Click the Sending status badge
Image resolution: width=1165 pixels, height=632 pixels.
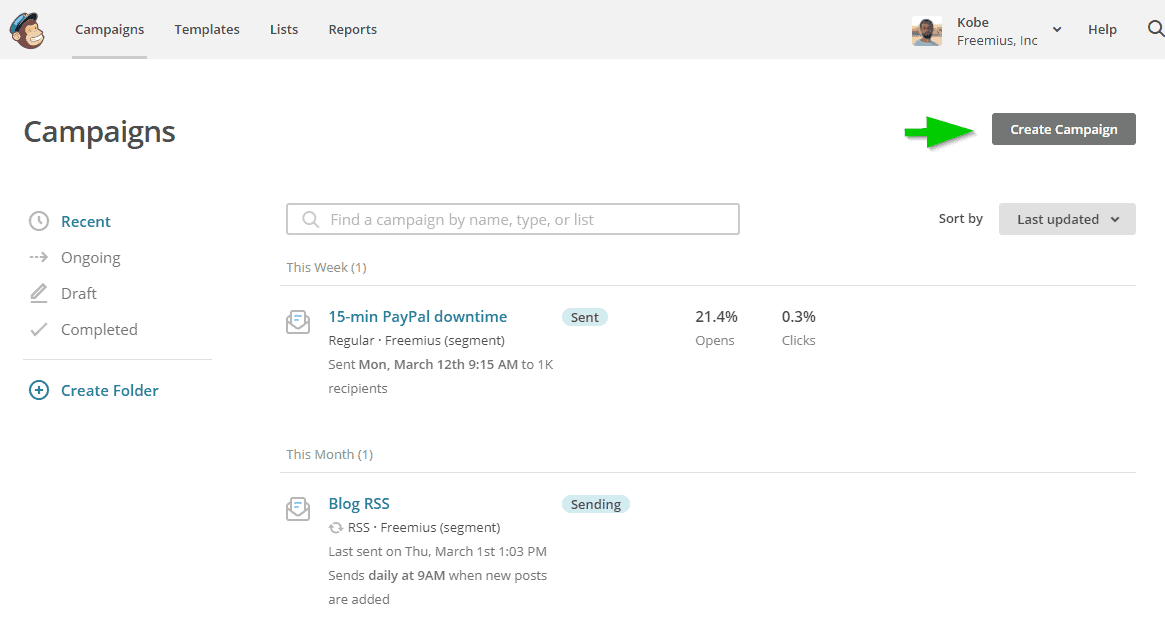595,504
